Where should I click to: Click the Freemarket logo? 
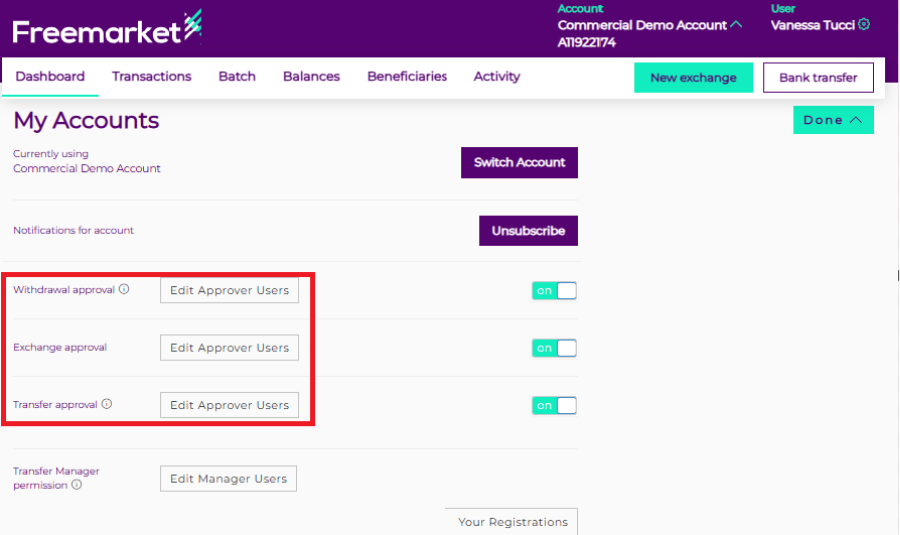click(x=107, y=30)
